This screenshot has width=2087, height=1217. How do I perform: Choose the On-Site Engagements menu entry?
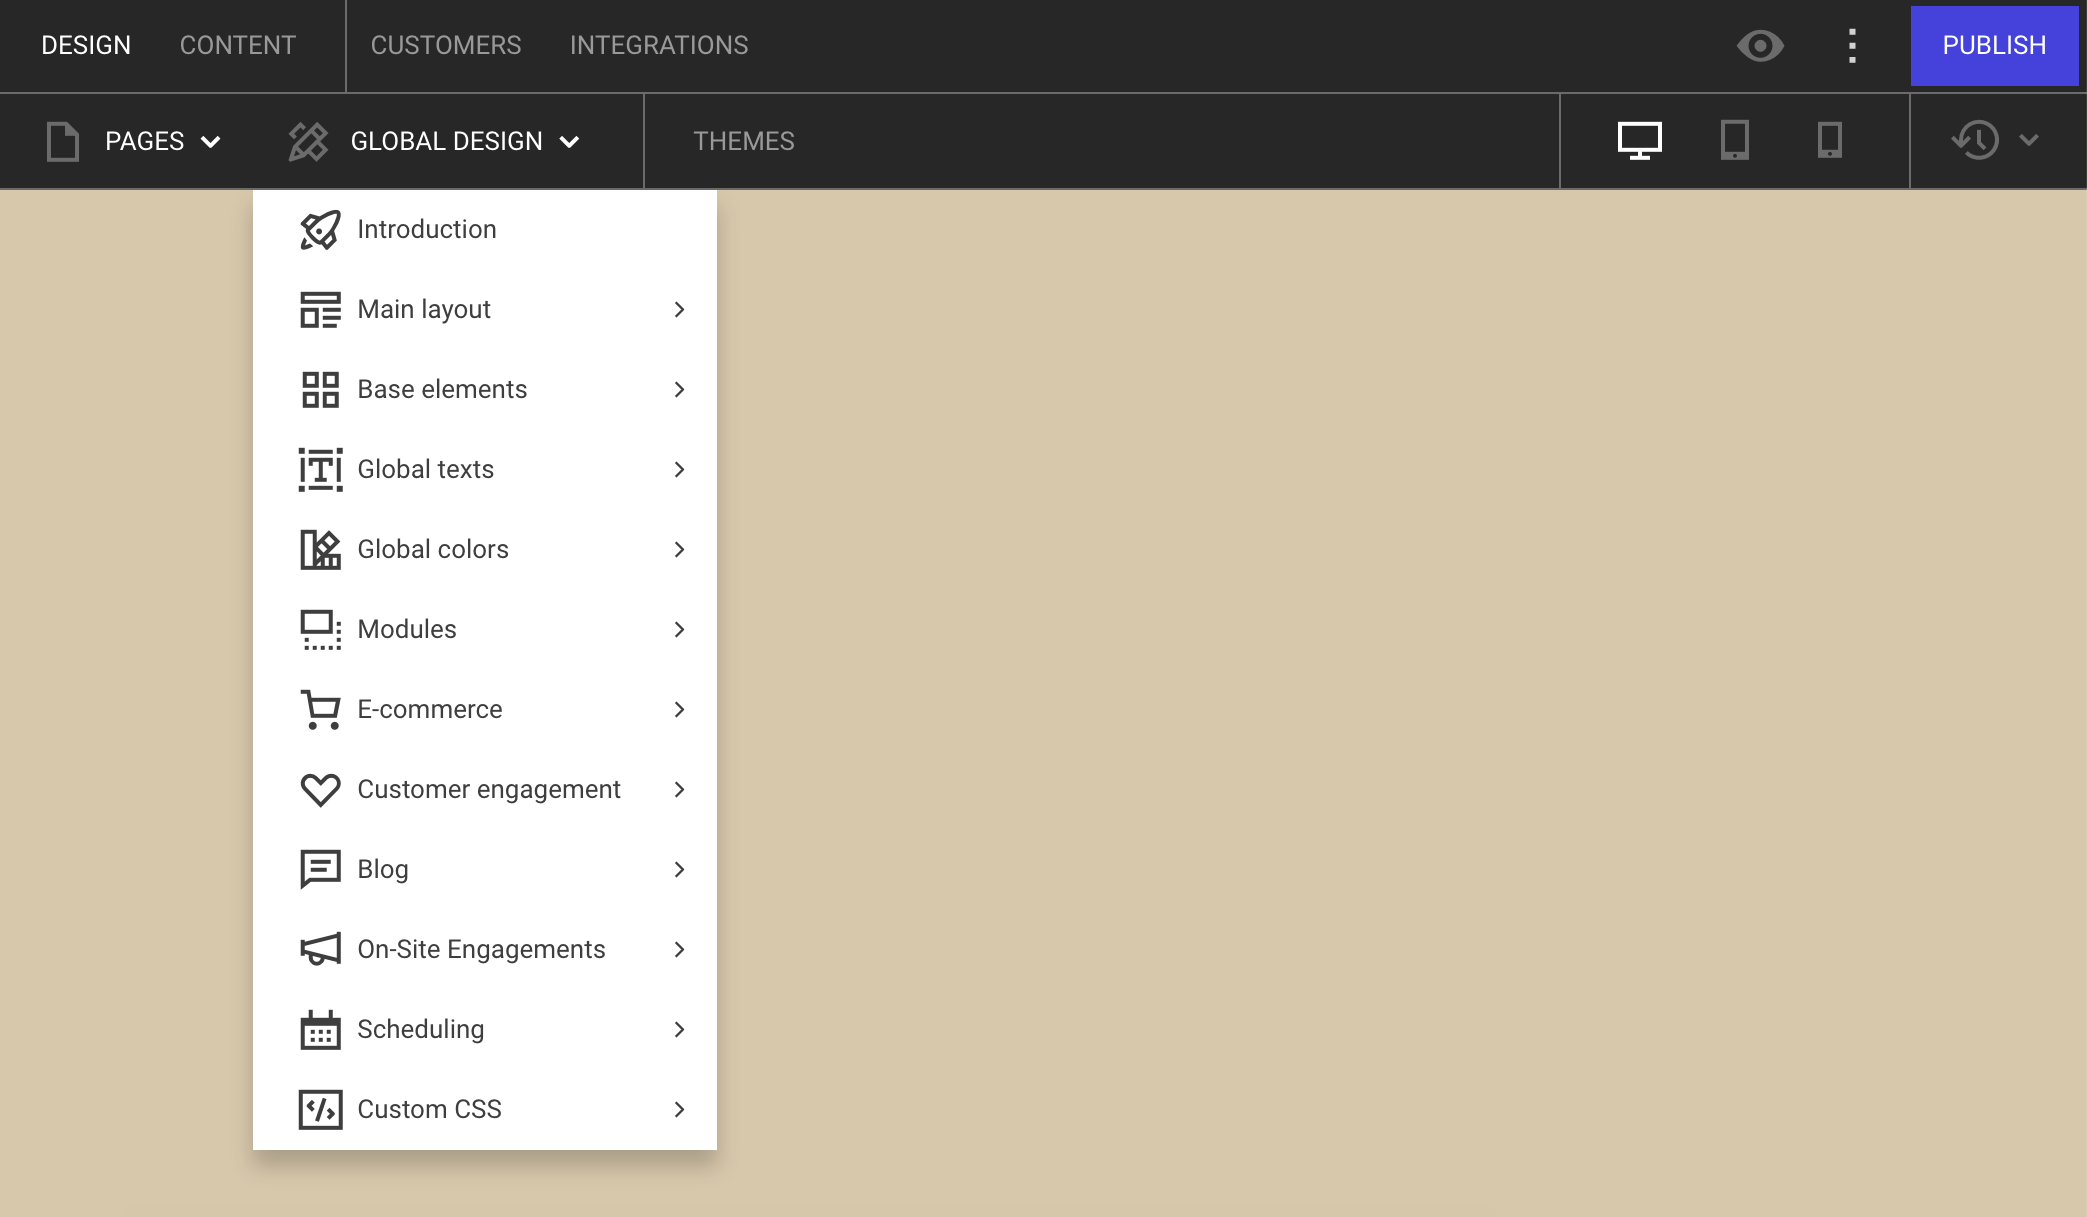coord(485,950)
